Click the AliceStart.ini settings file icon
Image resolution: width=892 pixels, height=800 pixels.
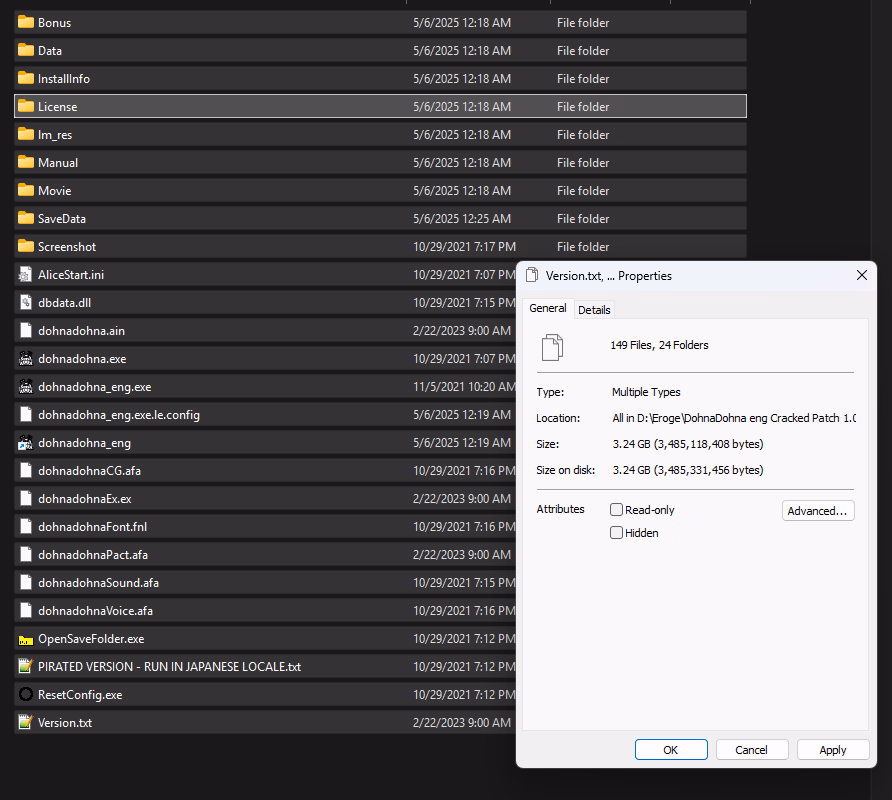click(x=26, y=274)
